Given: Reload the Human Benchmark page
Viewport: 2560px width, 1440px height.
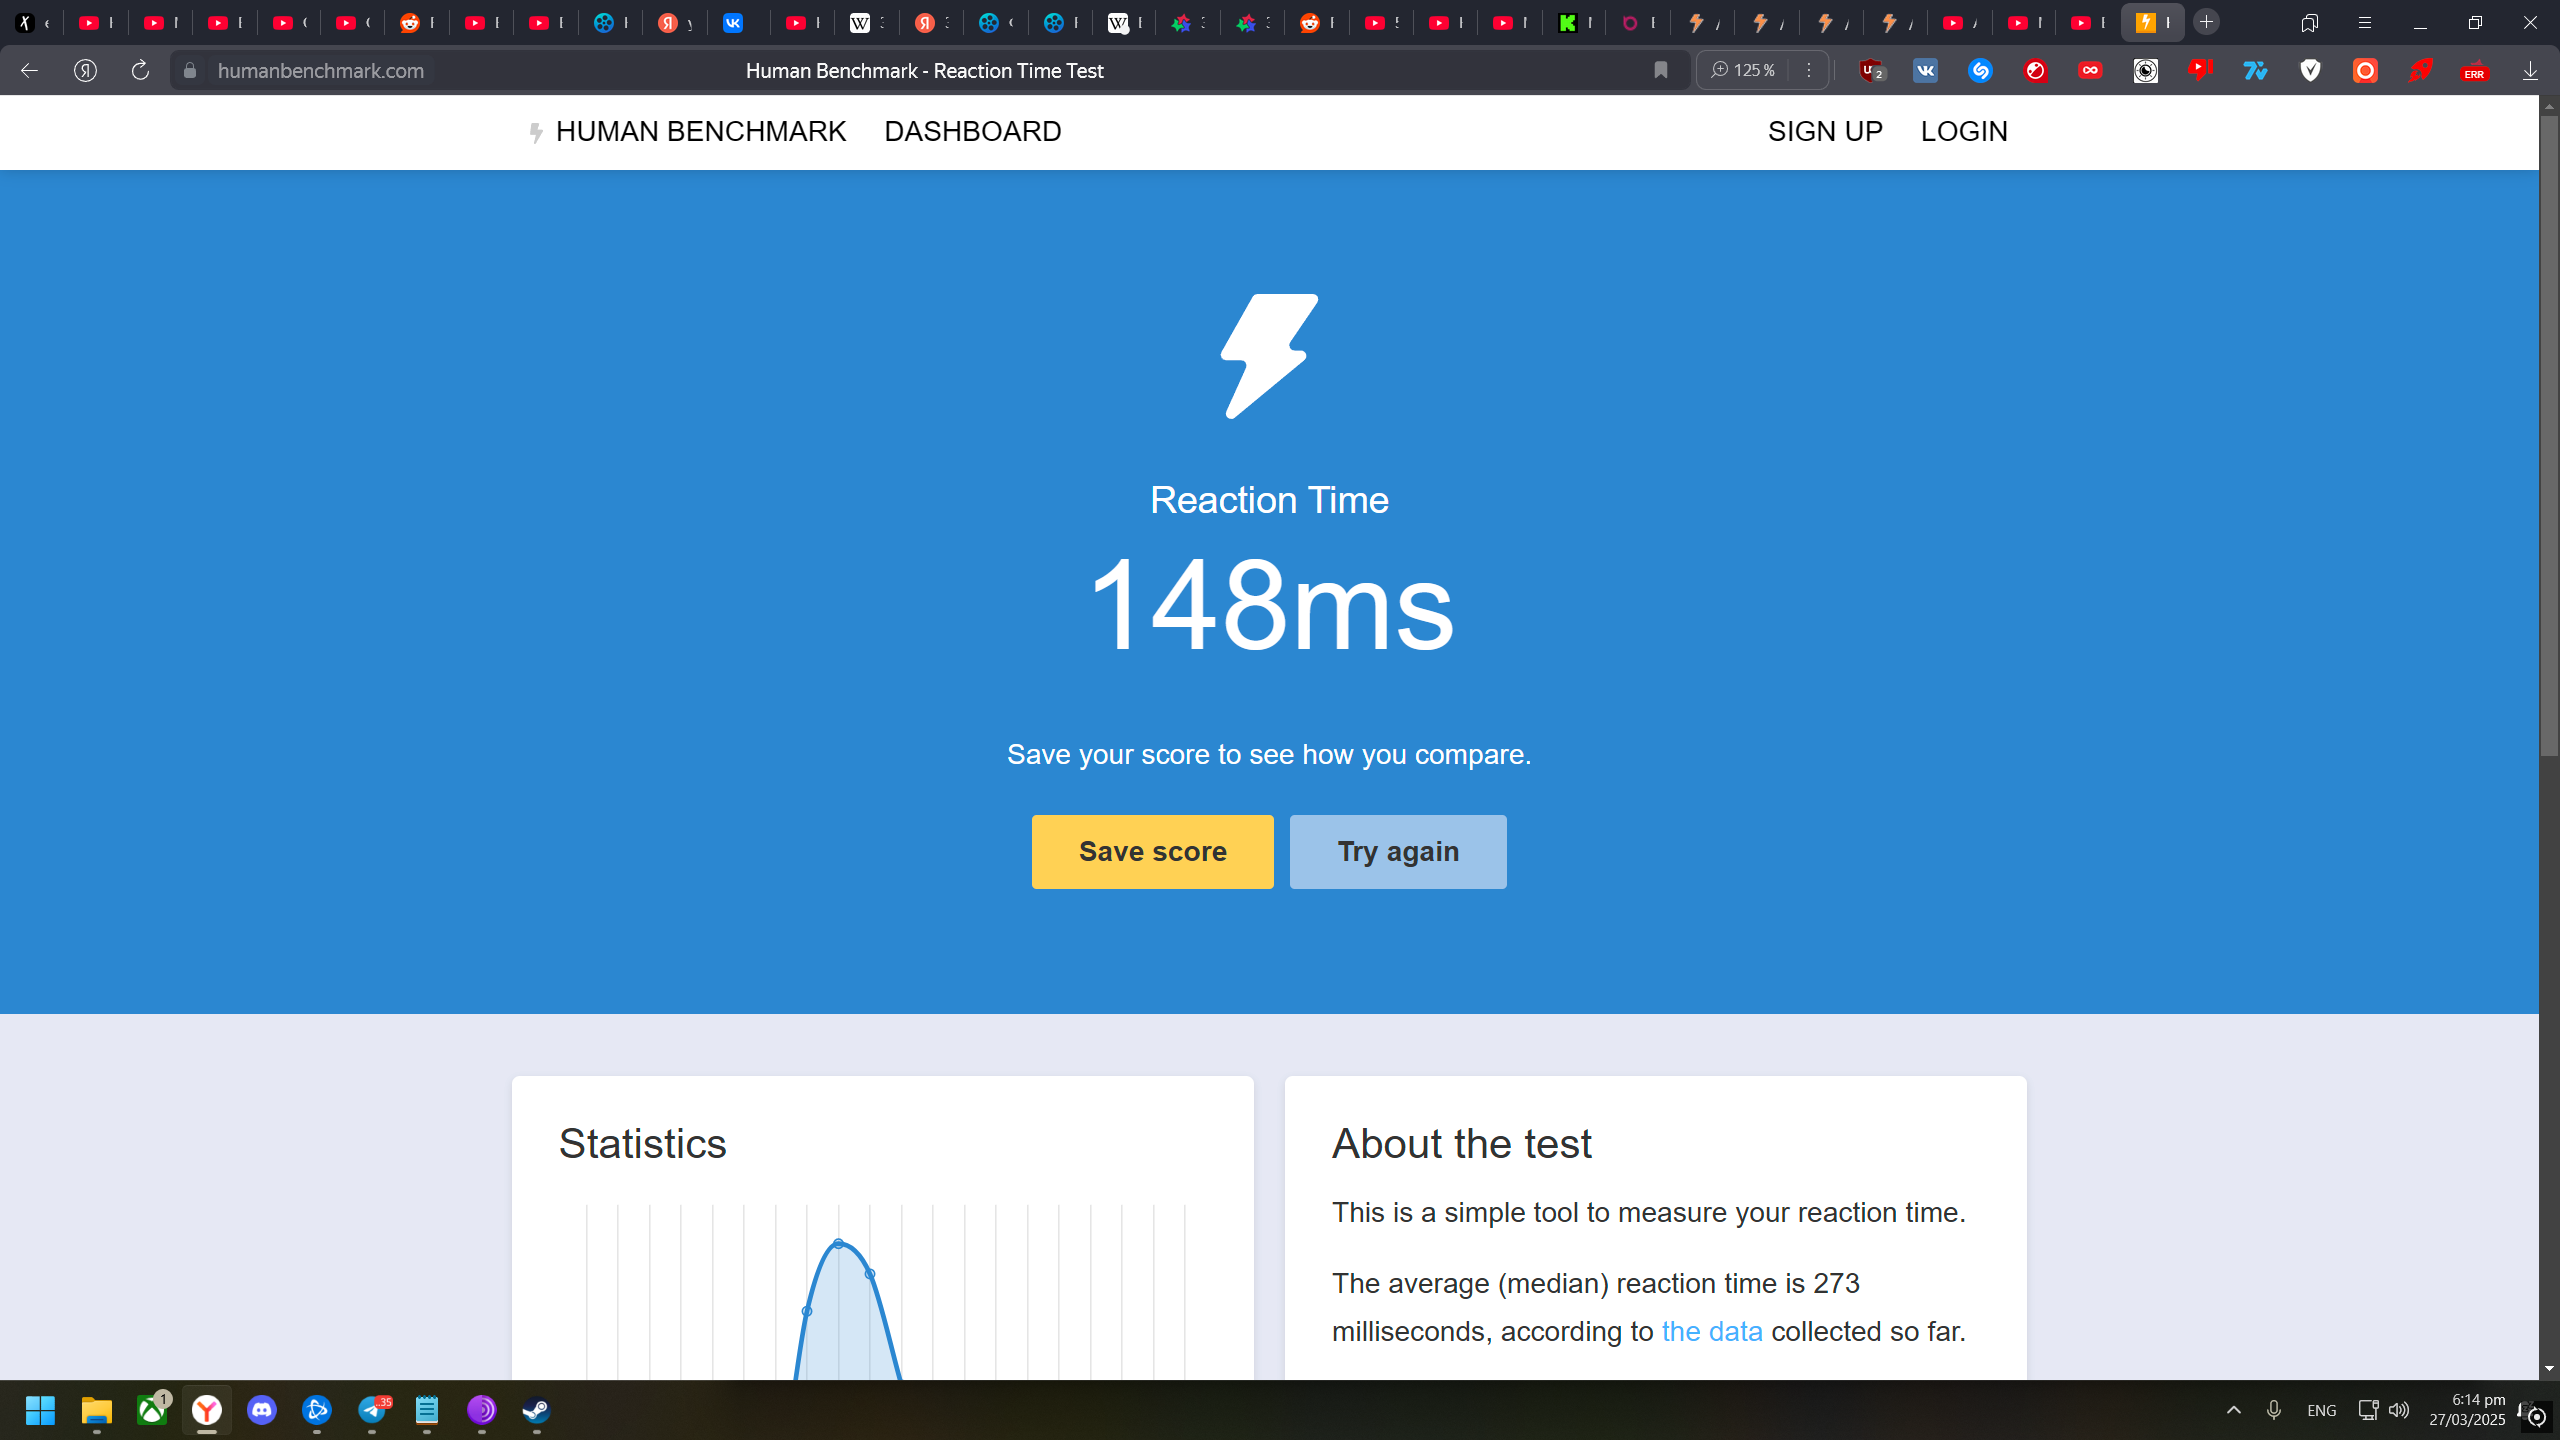Looking at the screenshot, I should (x=140, y=70).
